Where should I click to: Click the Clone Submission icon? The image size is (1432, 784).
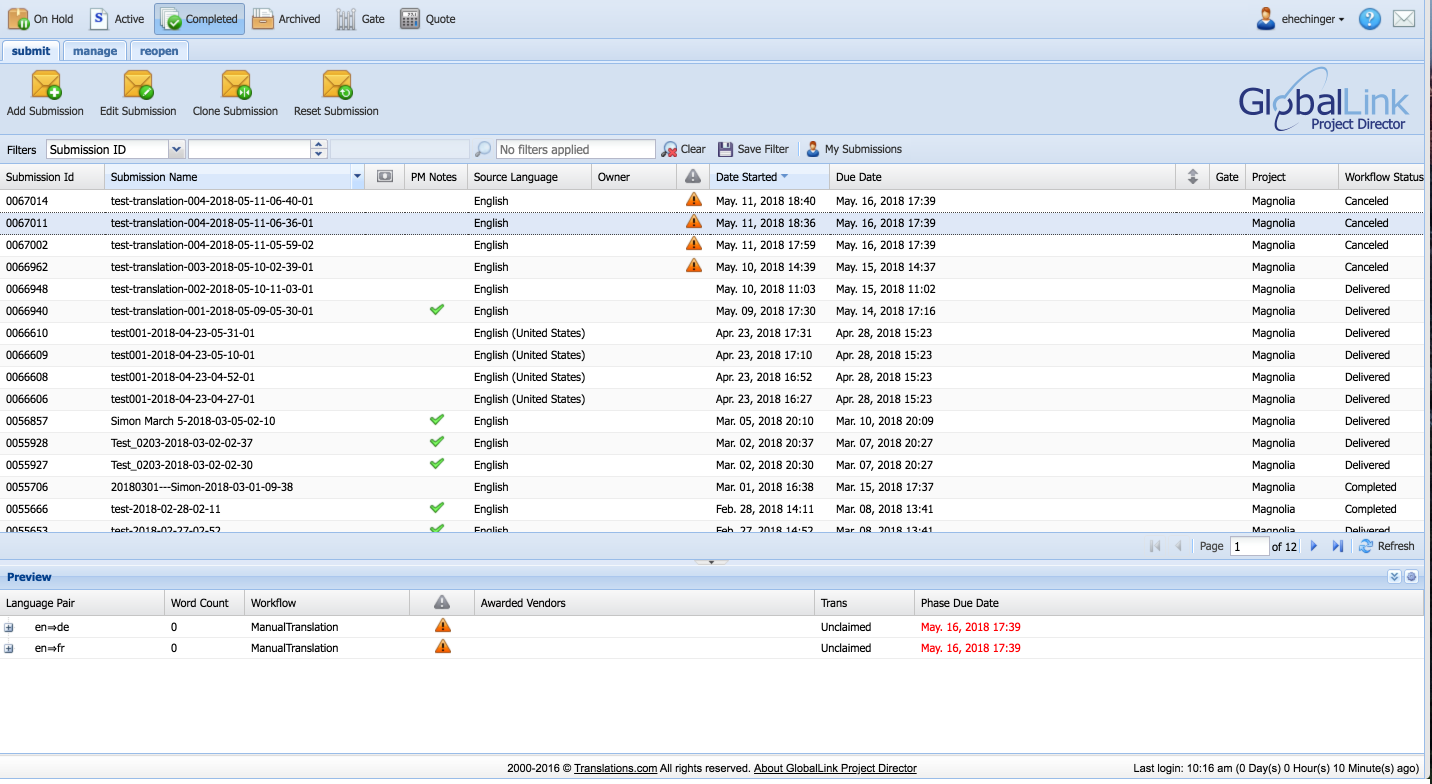pyautogui.click(x=236, y=85)
